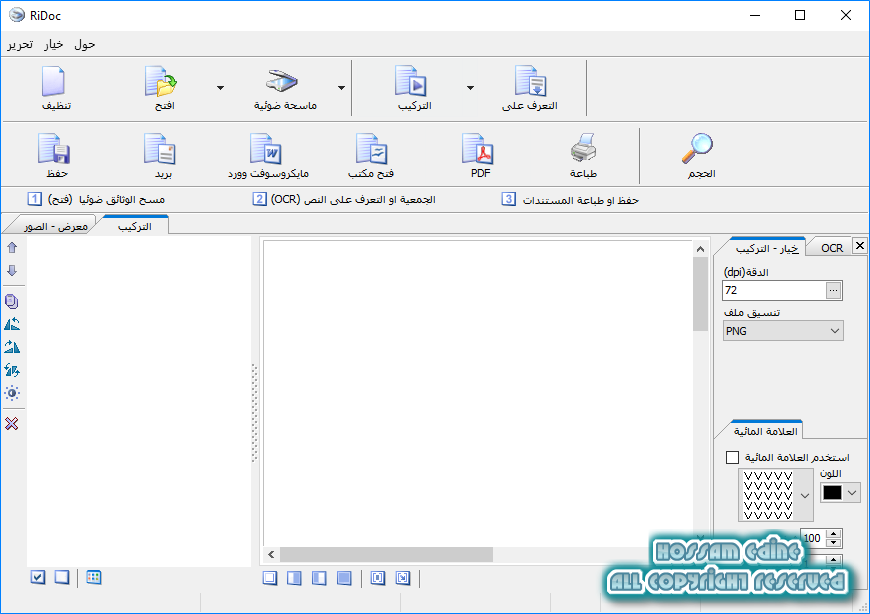Click step 3 حفظ او طباعة المستندات
The width and height of the screenshot is (870, 614).
pyautogui.click(x=570, y=200)
